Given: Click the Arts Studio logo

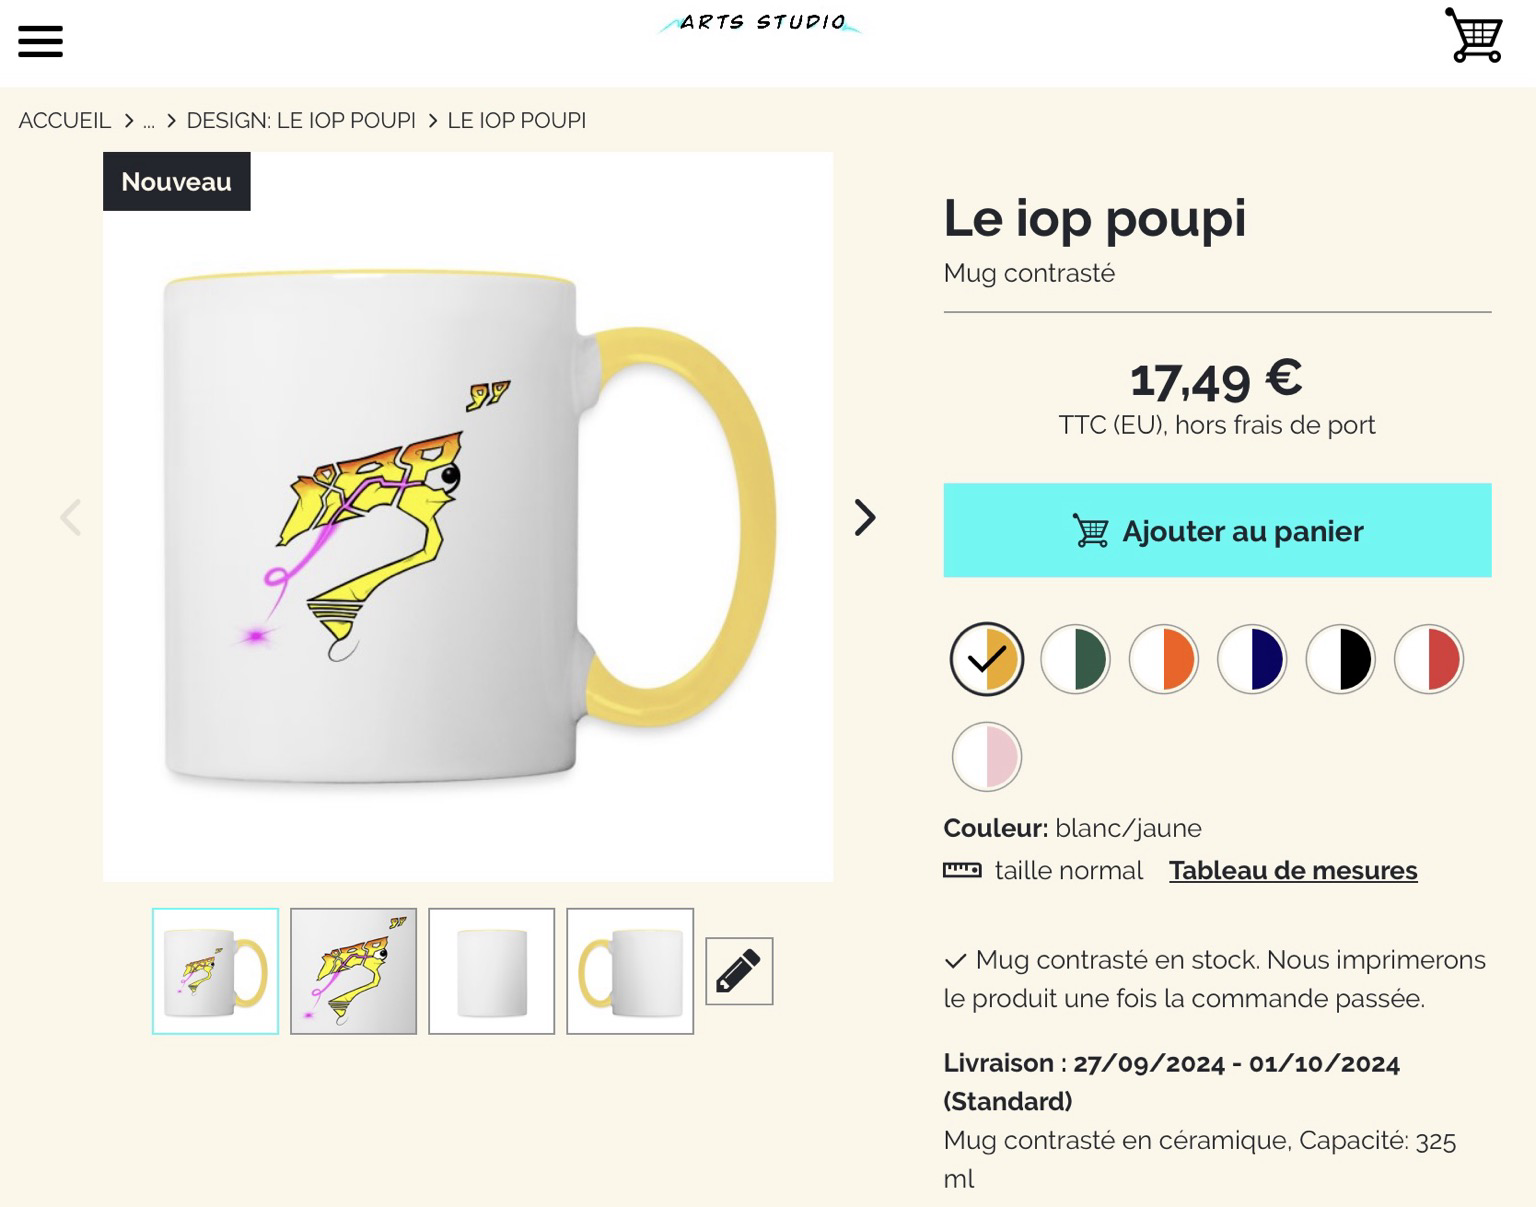Looking at the screenshot, I should click(762, 23).
